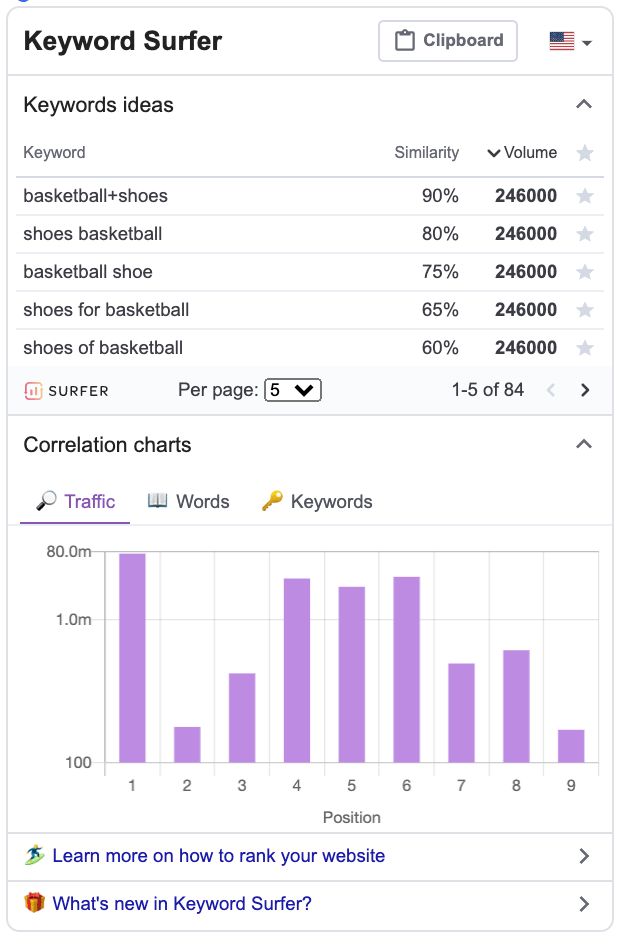Click the chevron beside Learn more link
This screenshot has width=624, height=940.
(584, 856)
